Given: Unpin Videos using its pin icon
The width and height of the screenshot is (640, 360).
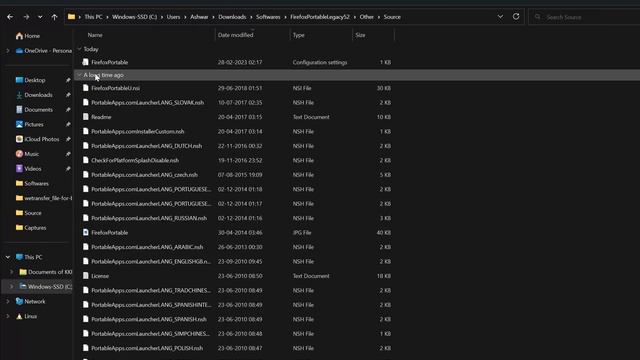Looking at the screenshot, I should click(68, 169).
